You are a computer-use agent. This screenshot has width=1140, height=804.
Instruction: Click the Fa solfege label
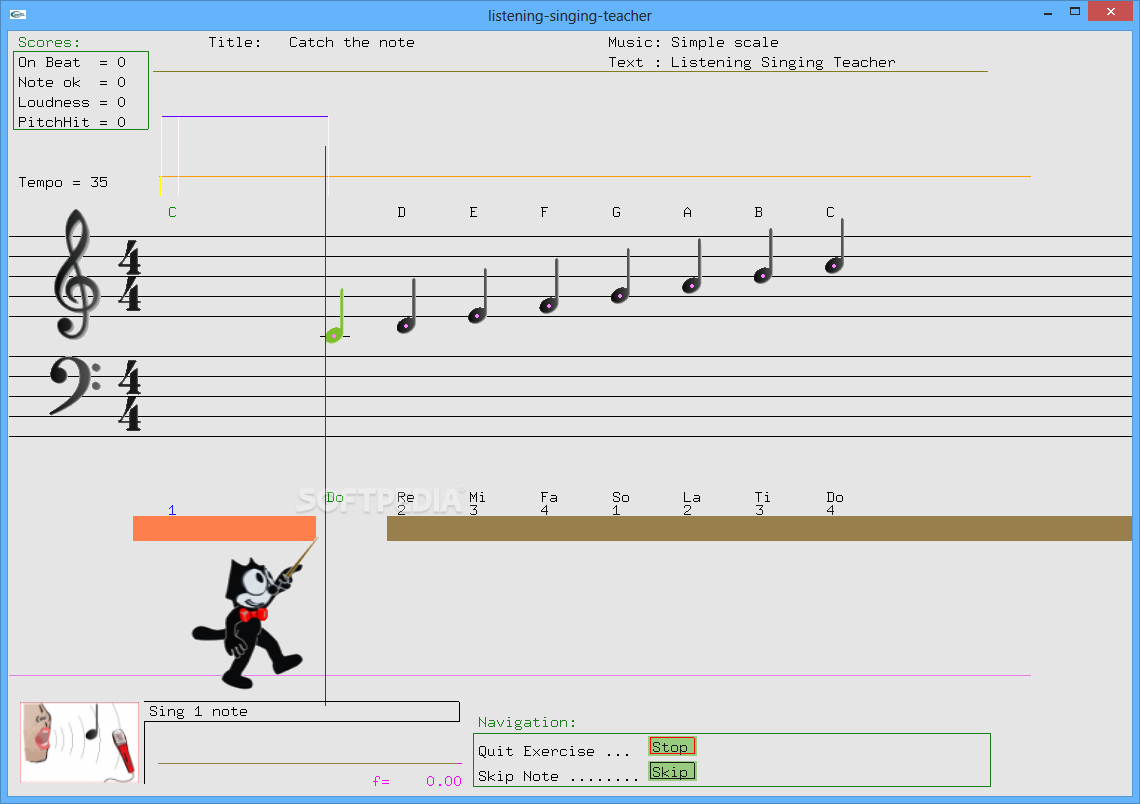click(549, 497)
